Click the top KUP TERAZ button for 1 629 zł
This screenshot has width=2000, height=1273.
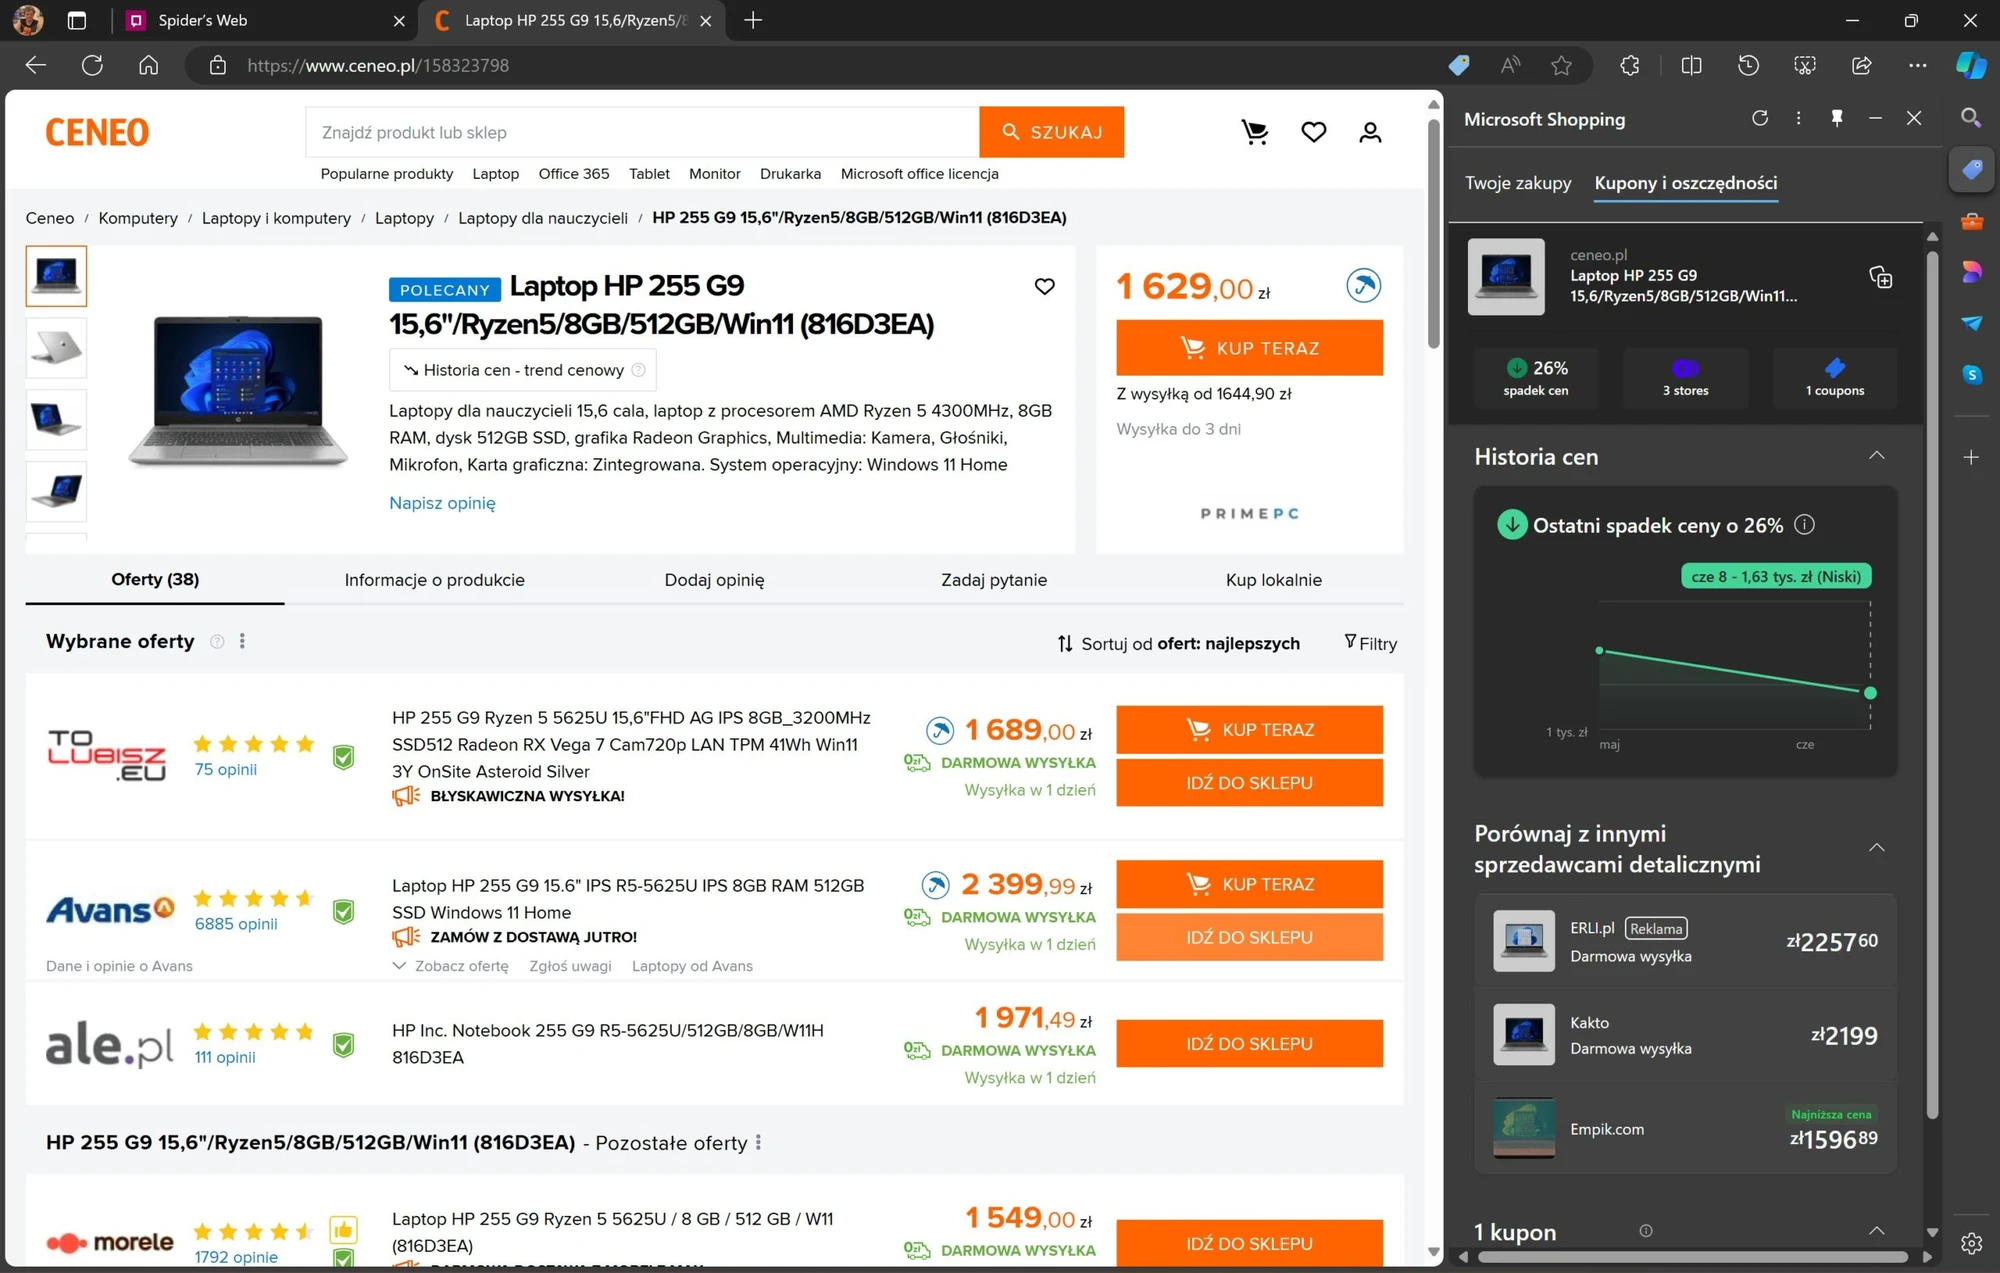pos(1249,348)
